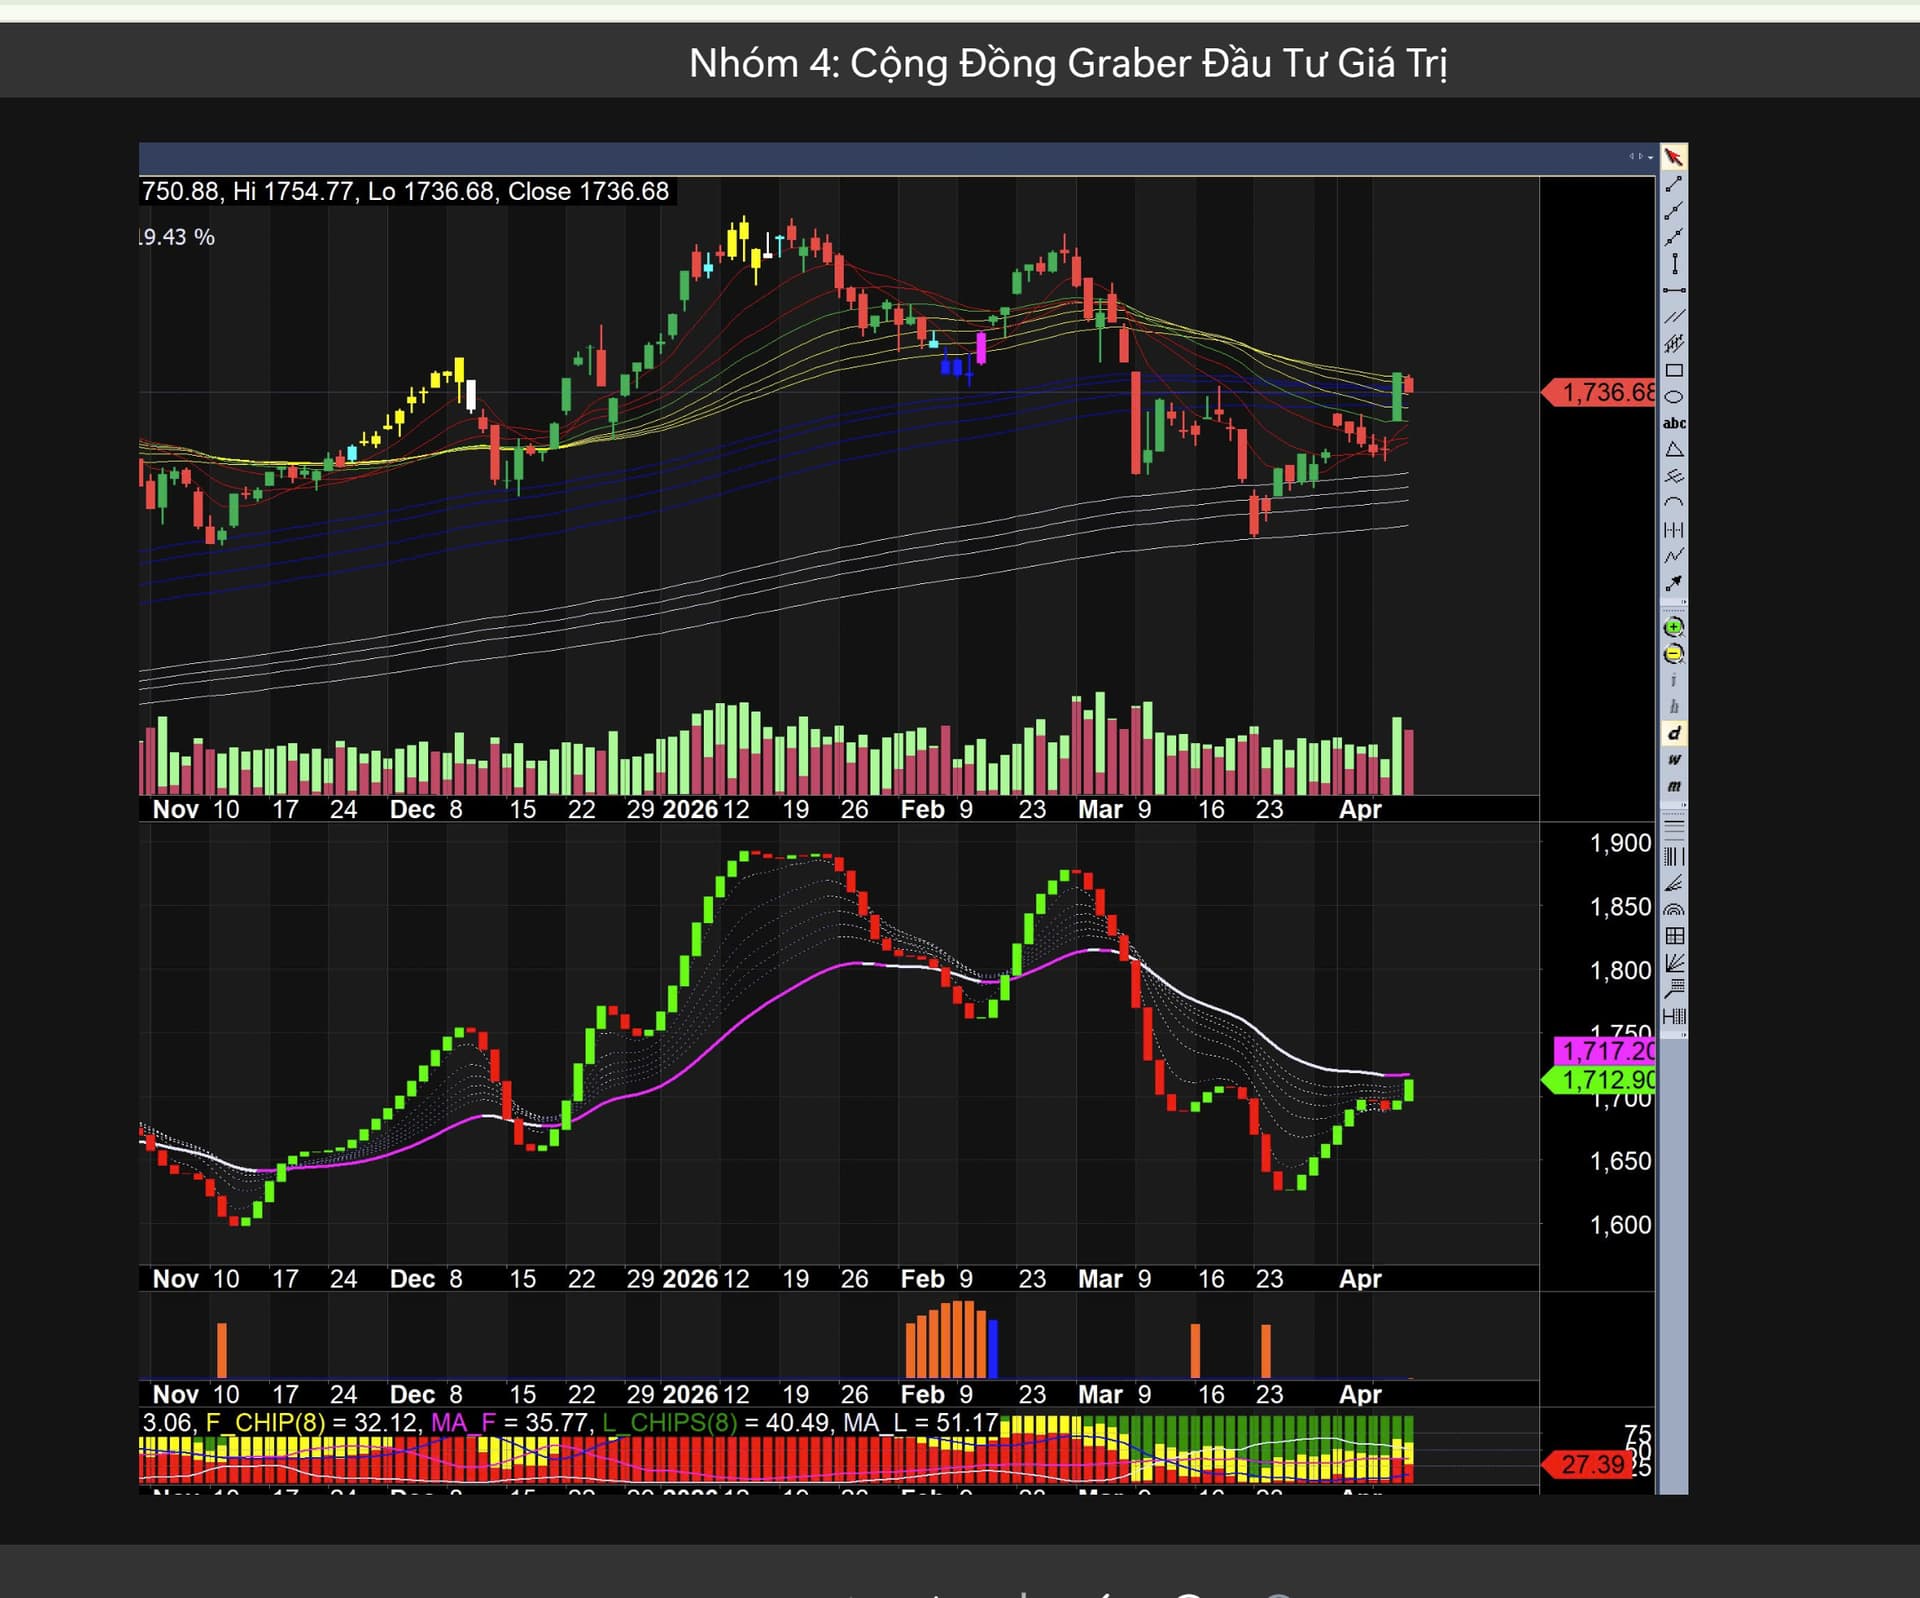Select the abc text annotation tool
Image resolution: width=1920 pixels, height=1598 pixels.
[x=1673, y=423]
